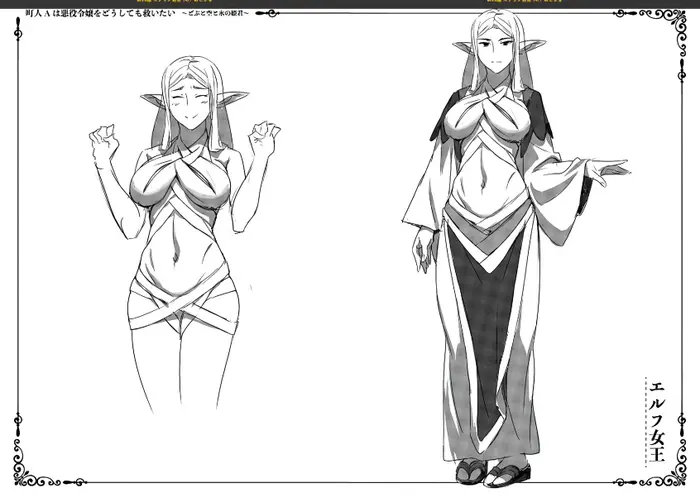
Task: Click the vertical エルフ女王 caption label
Action: click(x=657, y=422)
